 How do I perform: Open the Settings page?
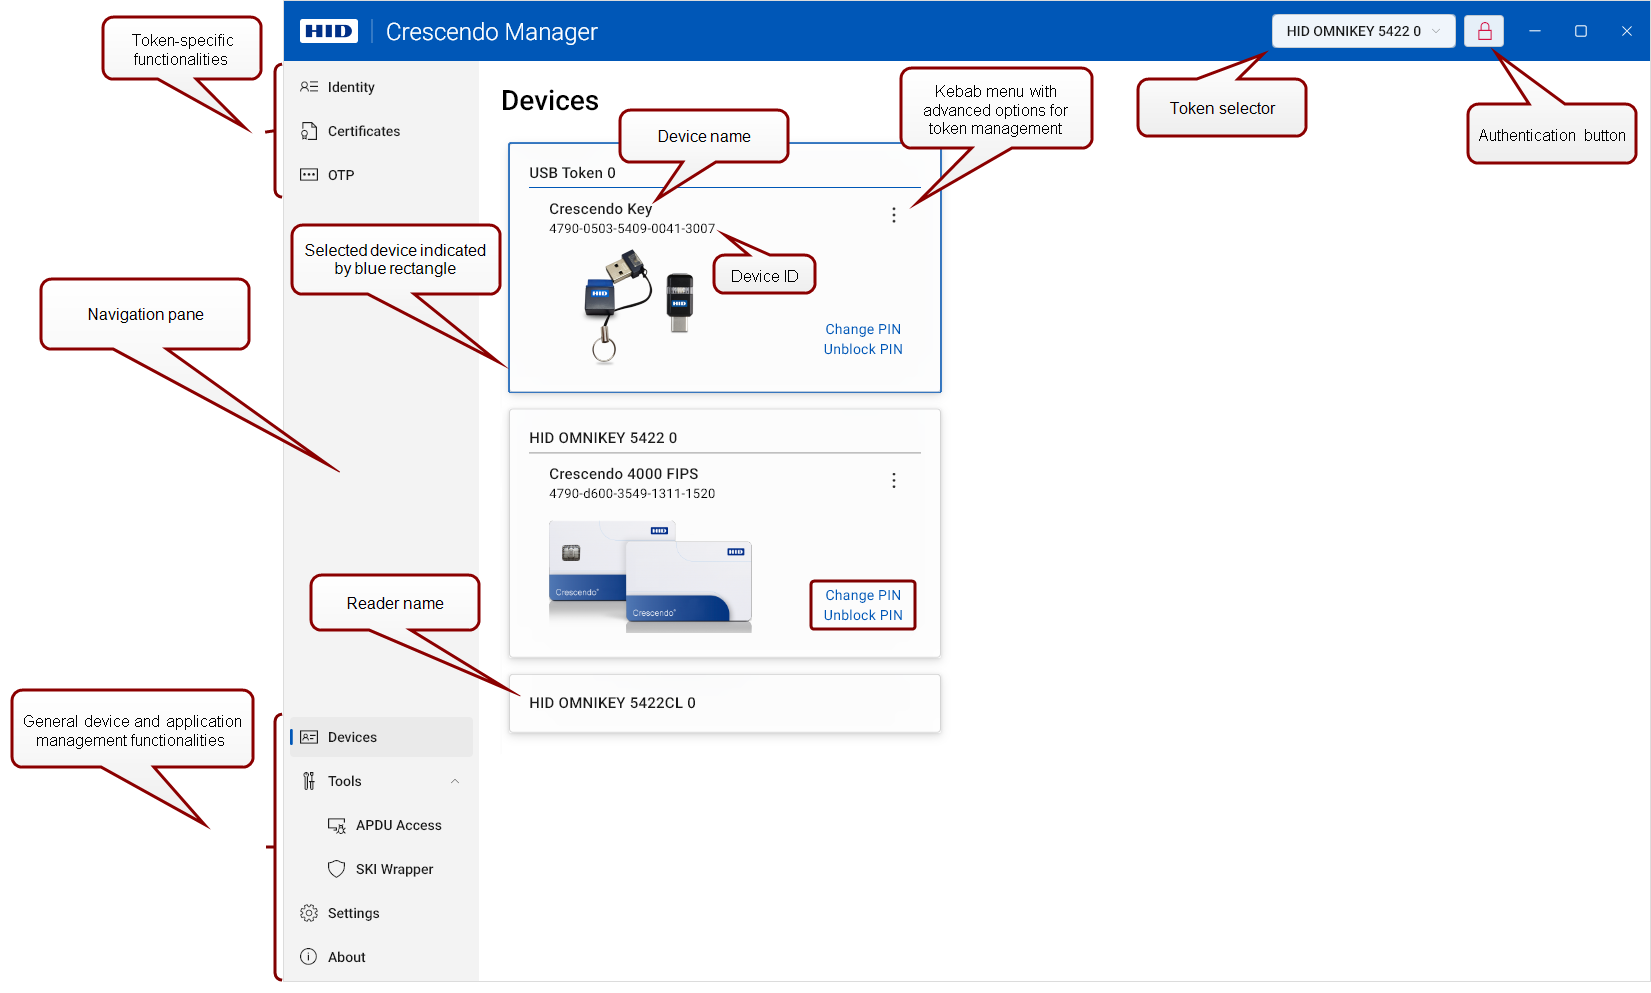tap(381, 913)
